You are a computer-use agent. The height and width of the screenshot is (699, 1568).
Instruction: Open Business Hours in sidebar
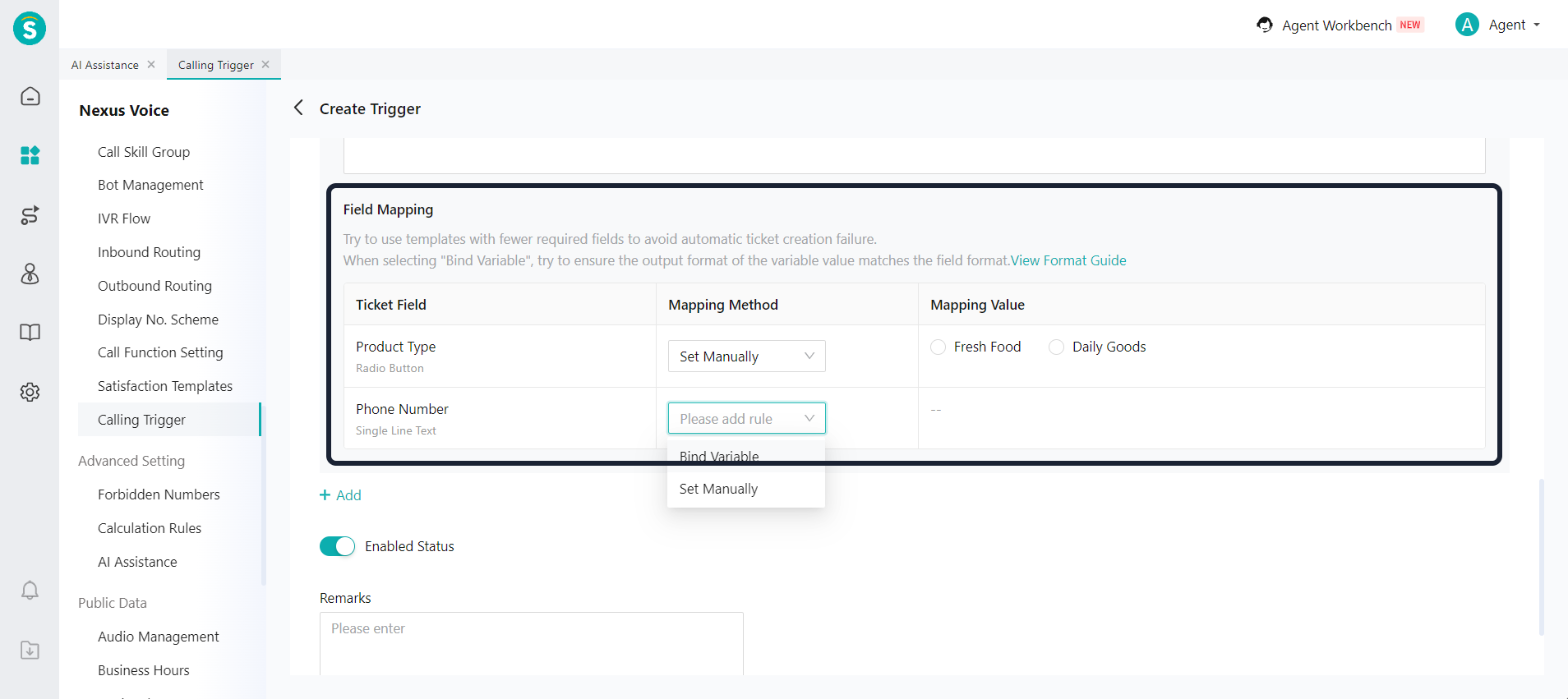[143, 671]
